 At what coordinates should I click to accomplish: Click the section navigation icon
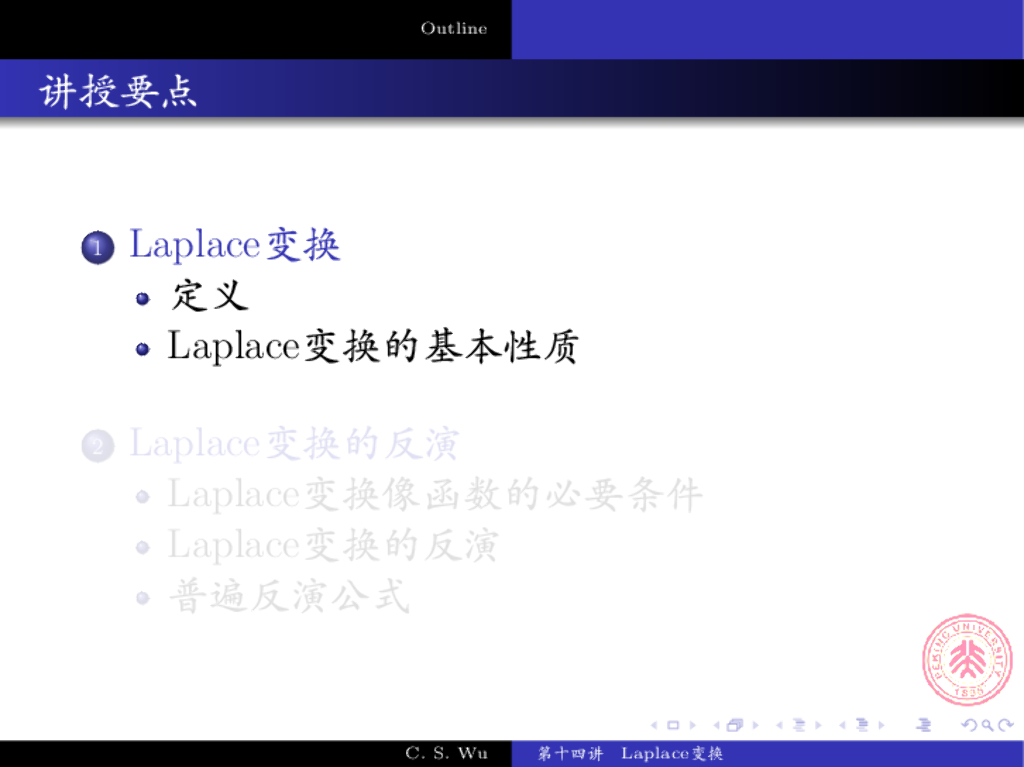coord(861,725)
